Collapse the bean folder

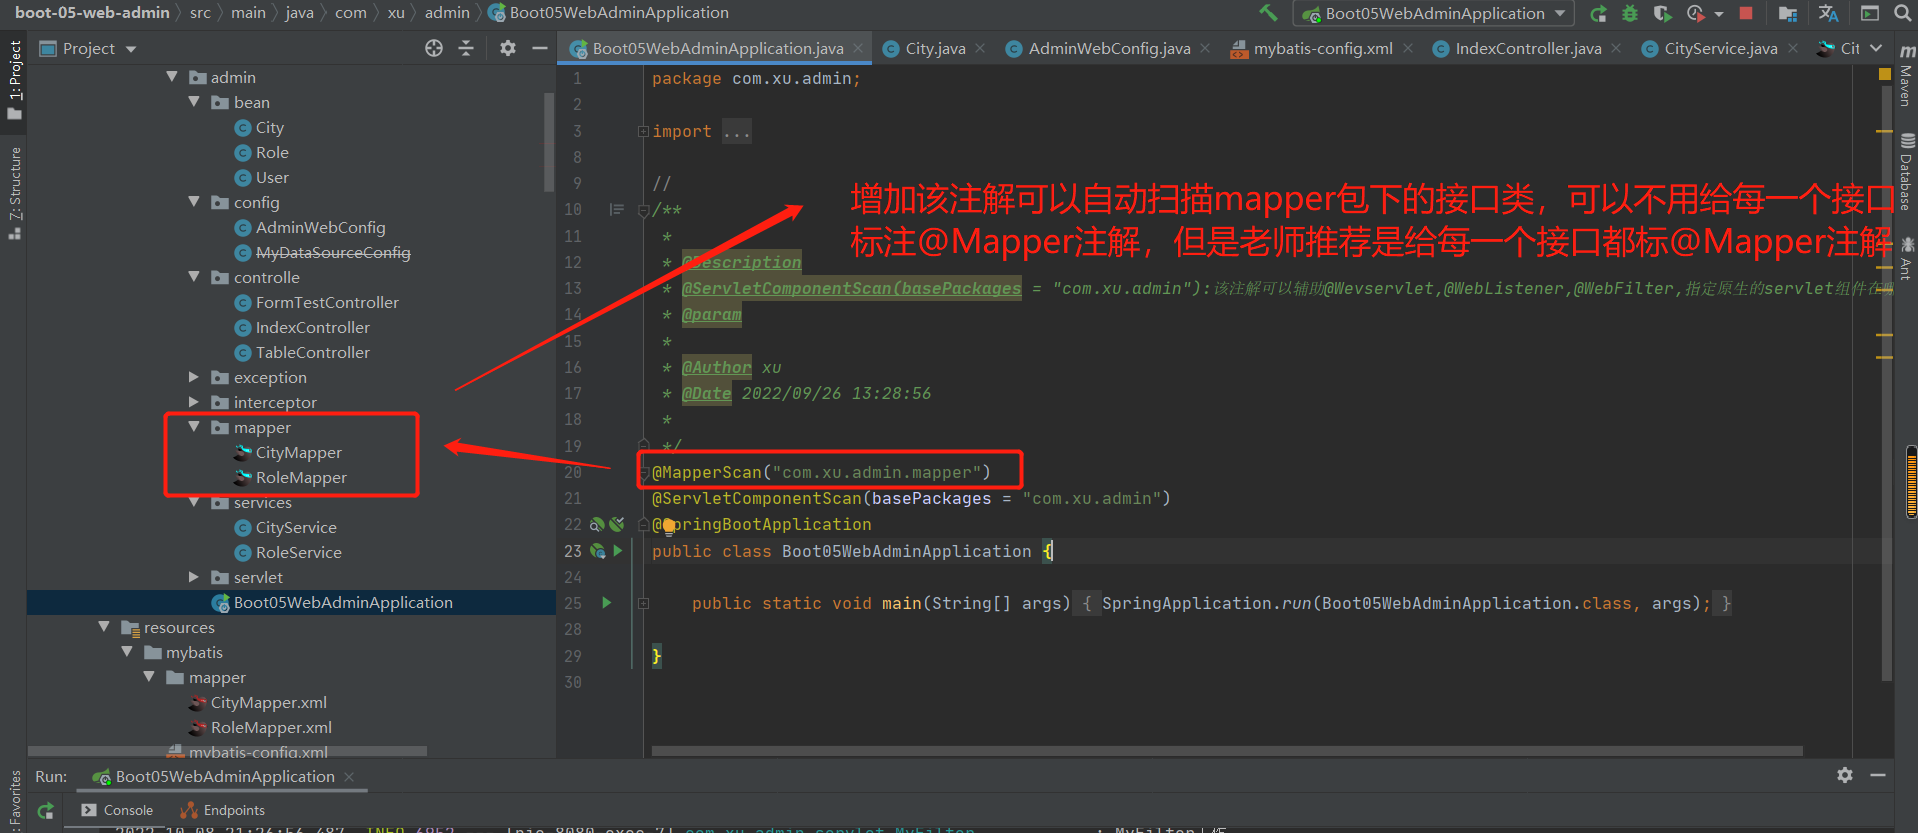[x=194, y=102]
